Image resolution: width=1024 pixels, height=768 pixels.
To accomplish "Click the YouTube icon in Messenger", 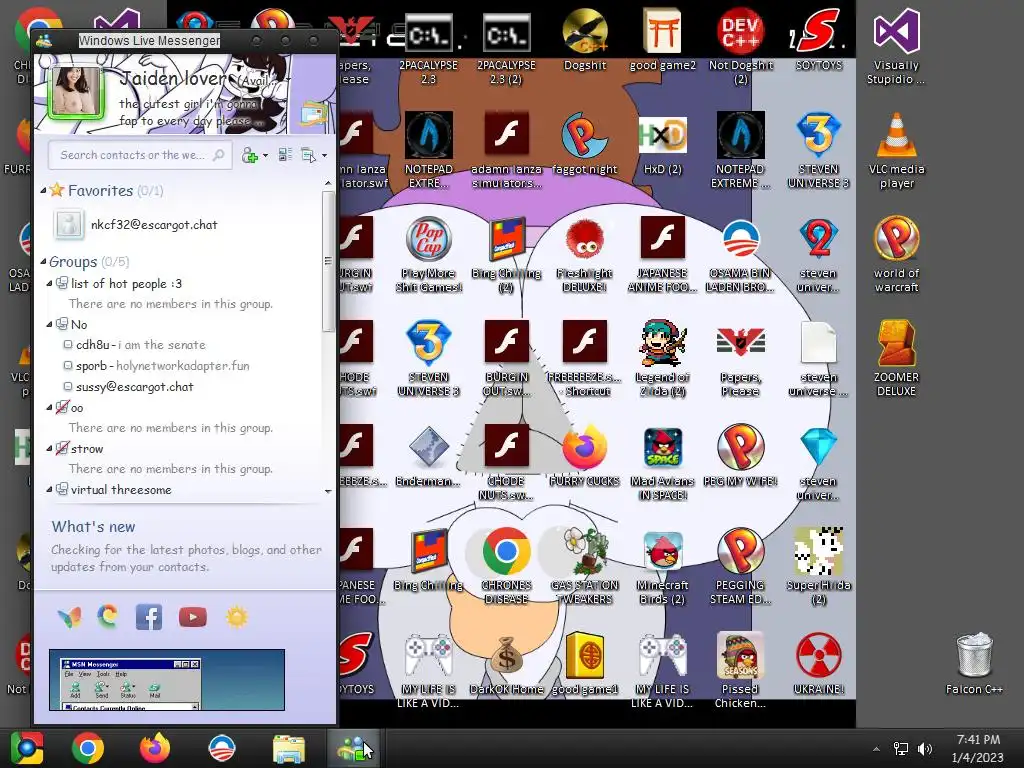I will [x=193, y=617].
